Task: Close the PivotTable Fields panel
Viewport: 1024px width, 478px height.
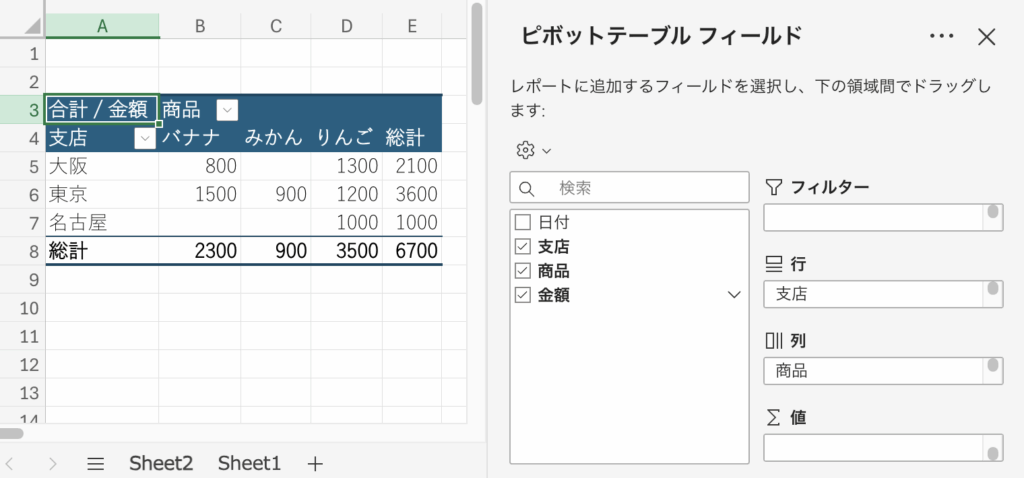Action: pos(987,37)
